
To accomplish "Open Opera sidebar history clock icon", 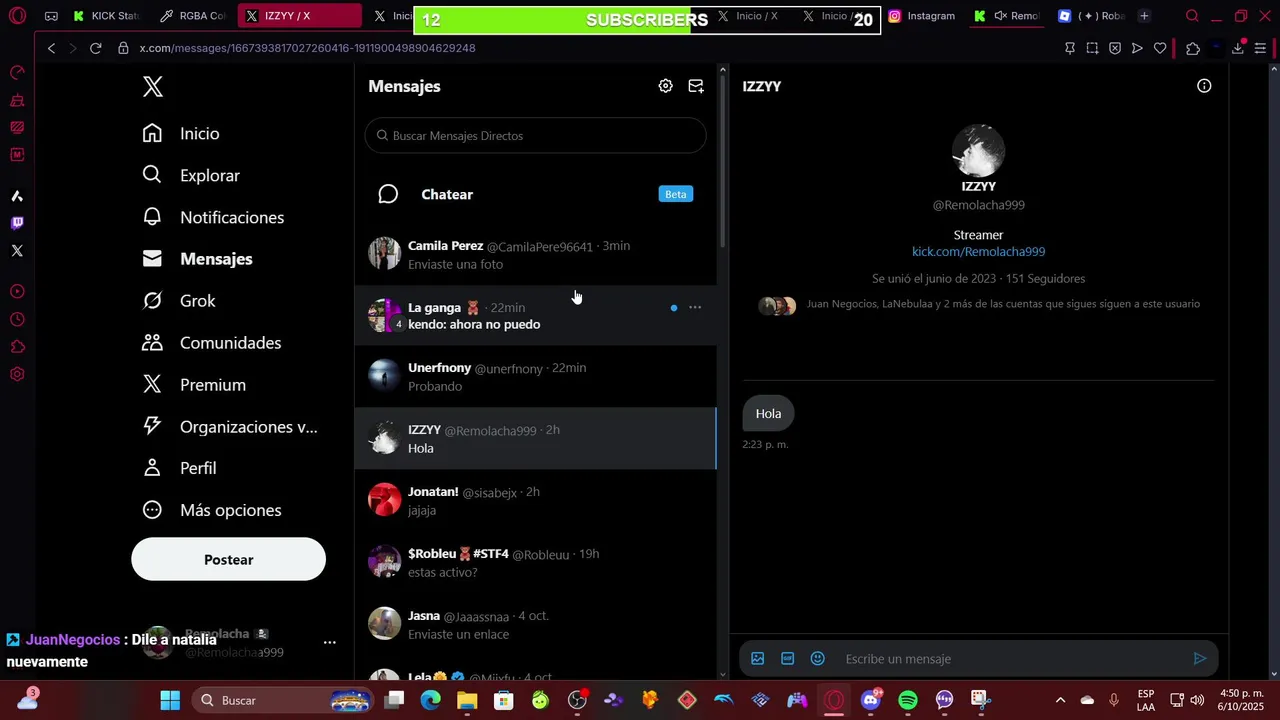I will coord(17,320).
